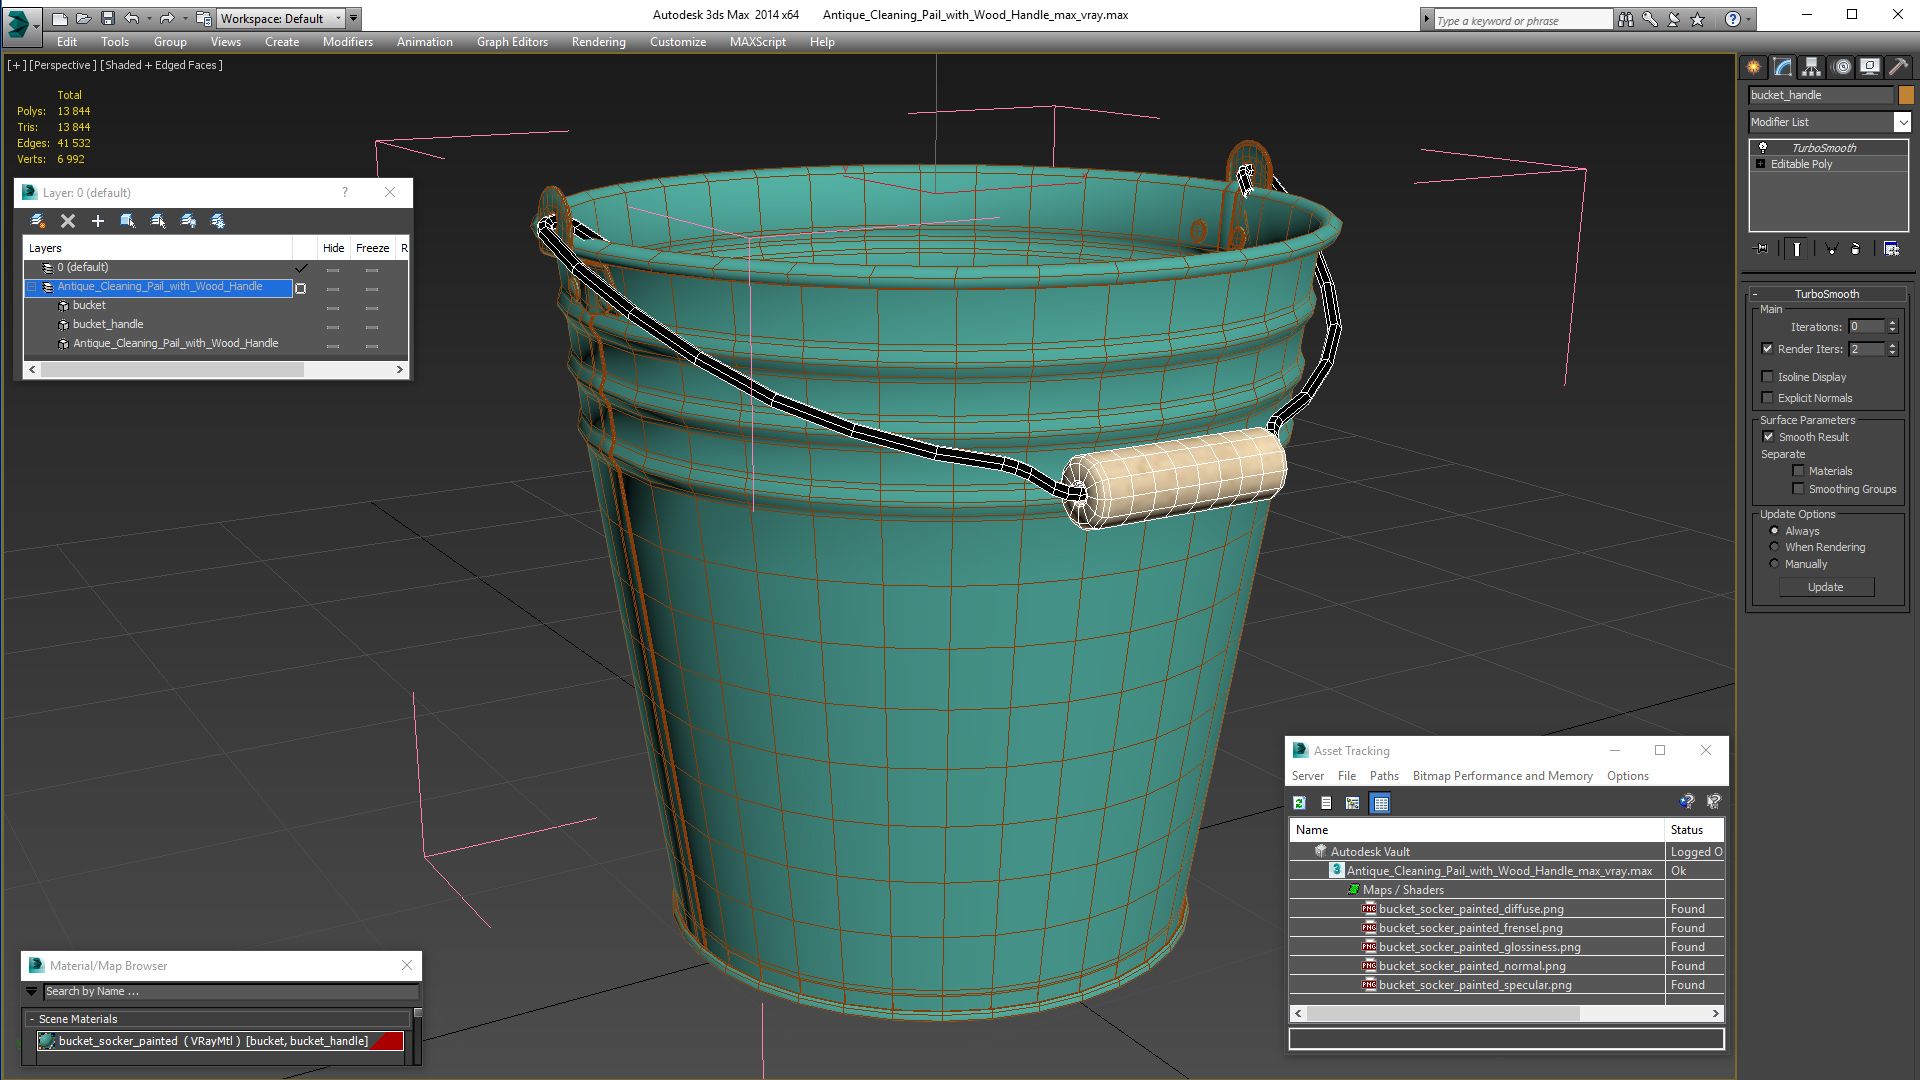Screen dimensions: 1920x1080
Task: Click the Hide/Unhide All Layers icon
Action: pos(188,221)
